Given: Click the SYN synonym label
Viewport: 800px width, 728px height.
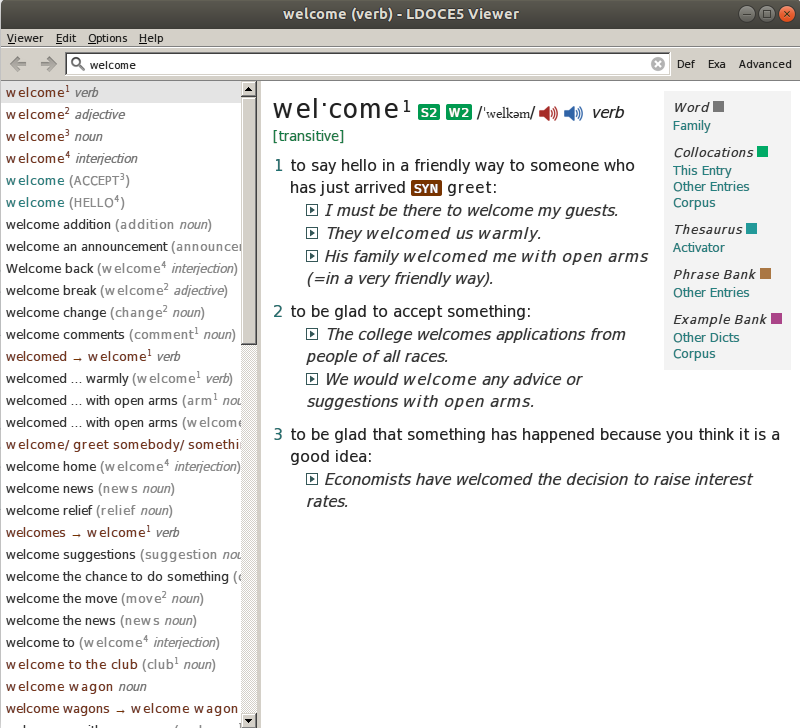Looking at the screenshot, I should (x=426, y=188).
